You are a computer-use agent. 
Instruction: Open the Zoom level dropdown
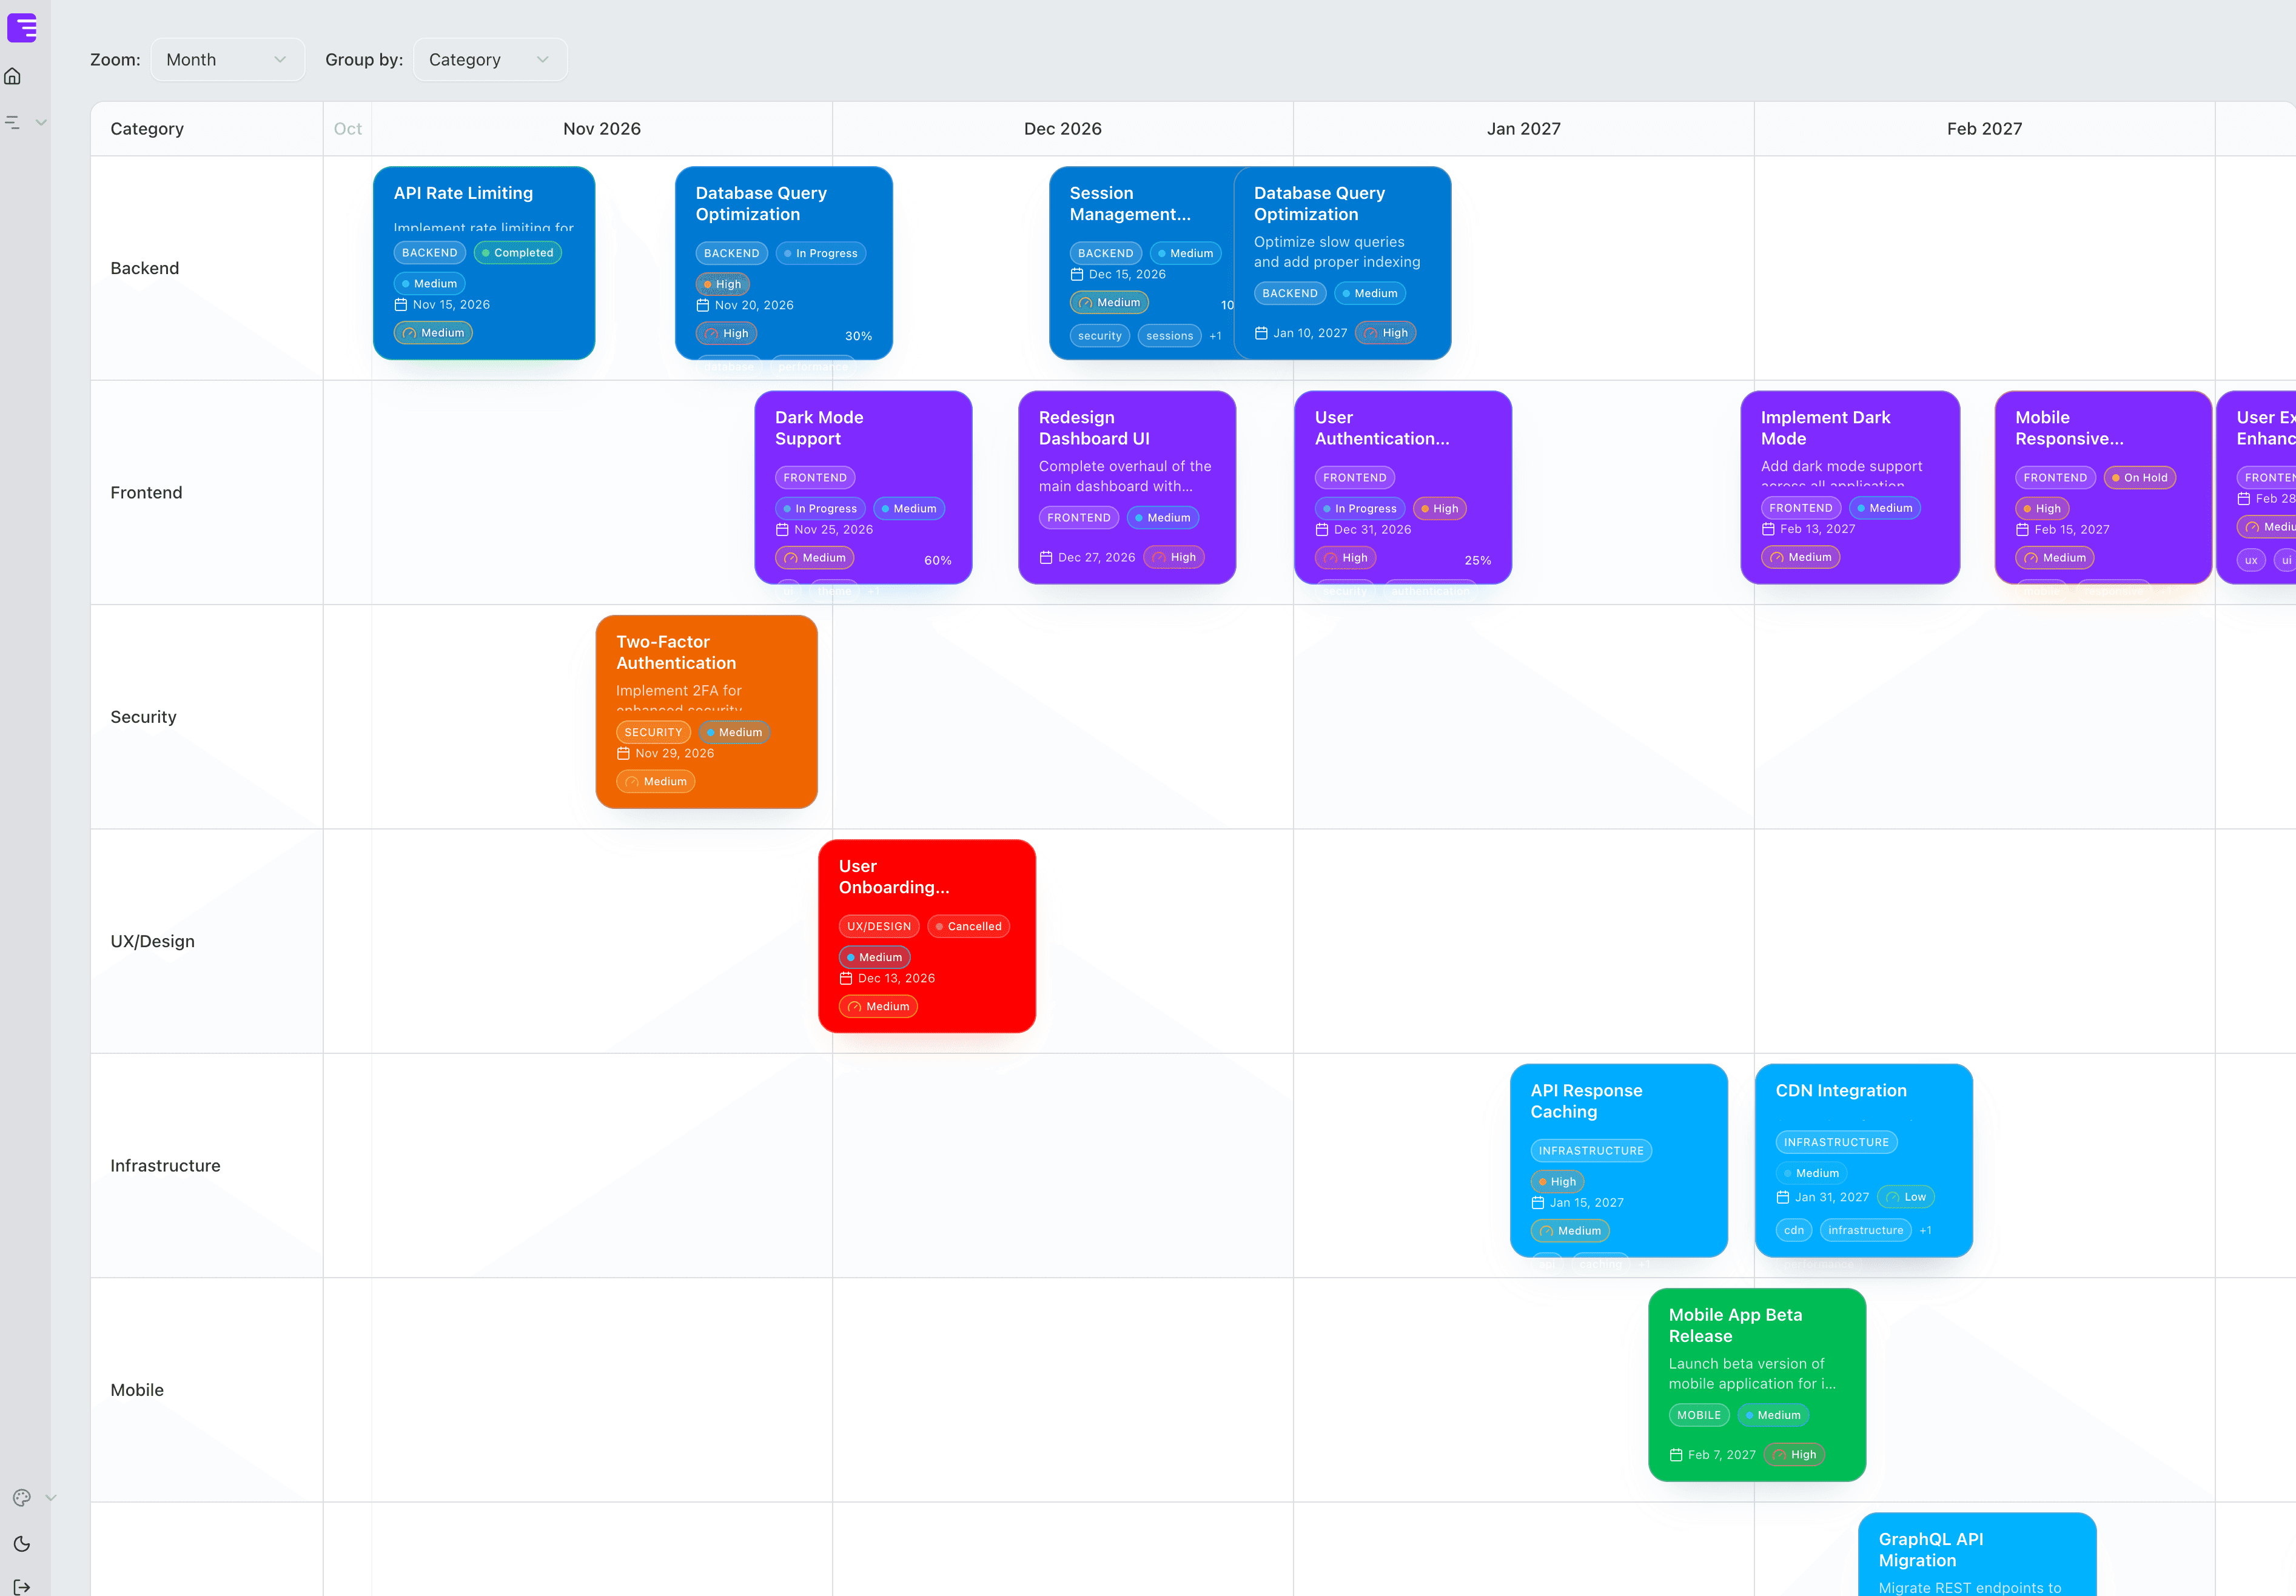[227, 59]
